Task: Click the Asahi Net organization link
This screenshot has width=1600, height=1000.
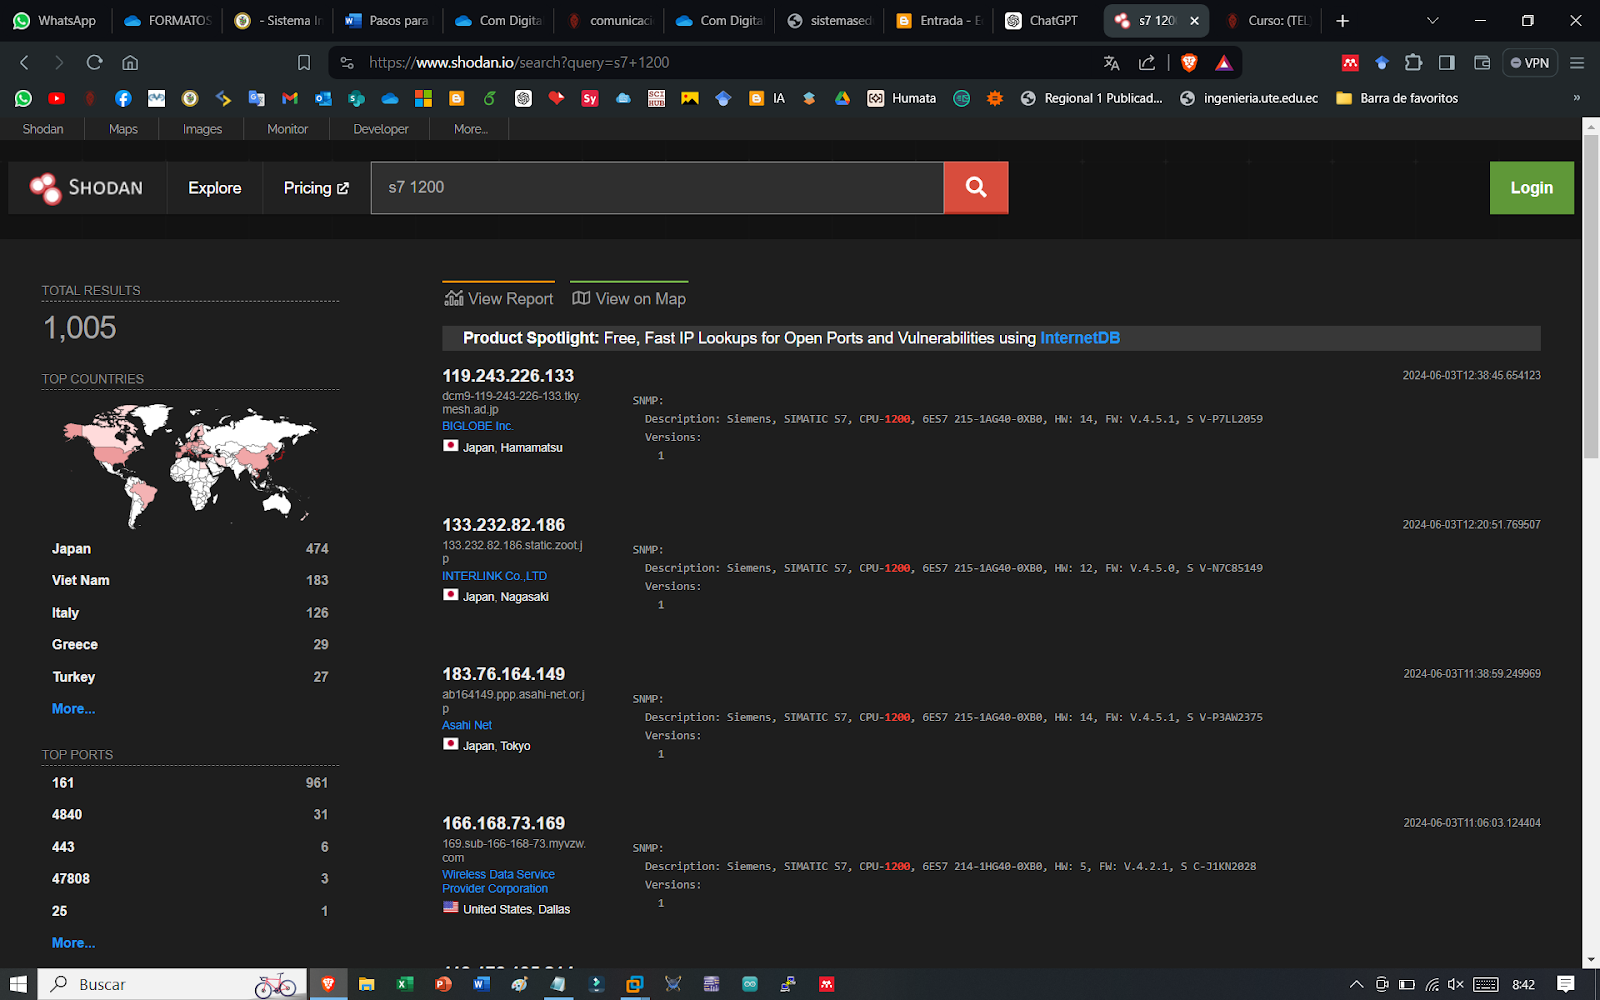Action: [467, 725]
